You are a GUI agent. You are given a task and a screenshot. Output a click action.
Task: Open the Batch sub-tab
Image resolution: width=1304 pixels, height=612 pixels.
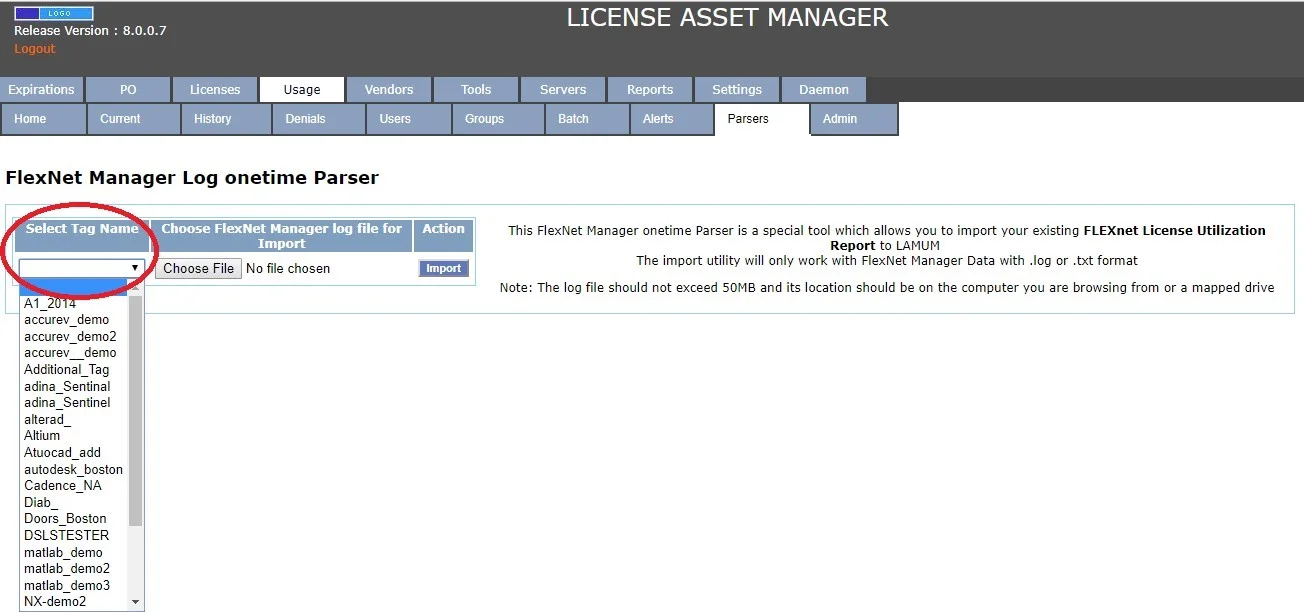coord(586,119)
